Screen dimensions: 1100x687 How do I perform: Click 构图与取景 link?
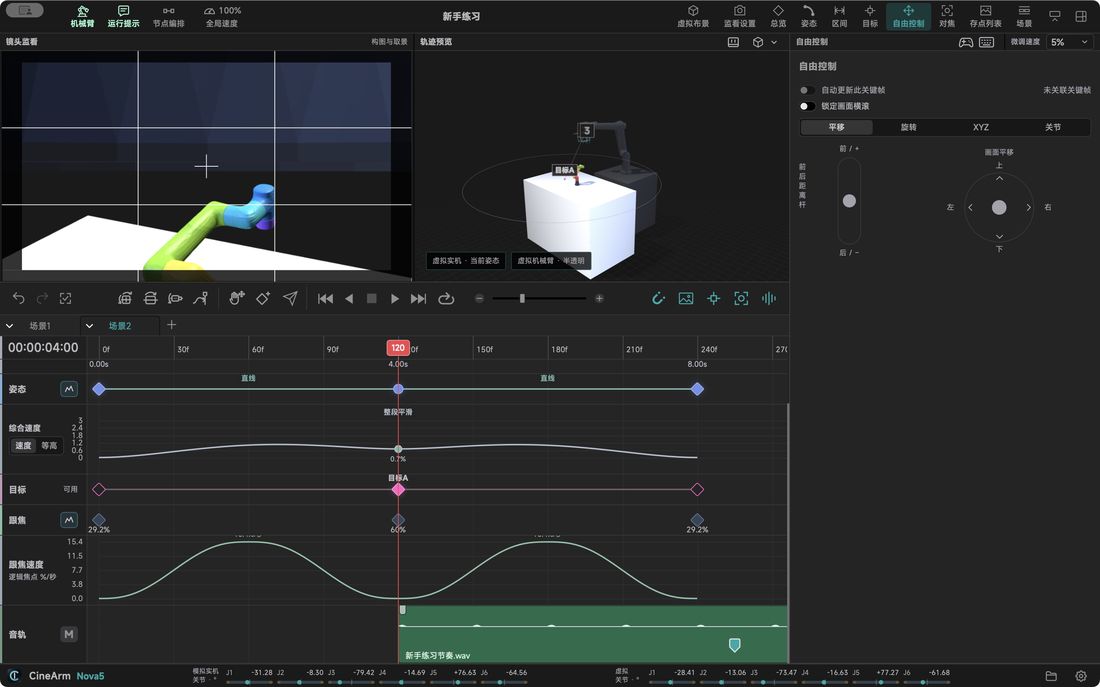click(x=389, y=41)
